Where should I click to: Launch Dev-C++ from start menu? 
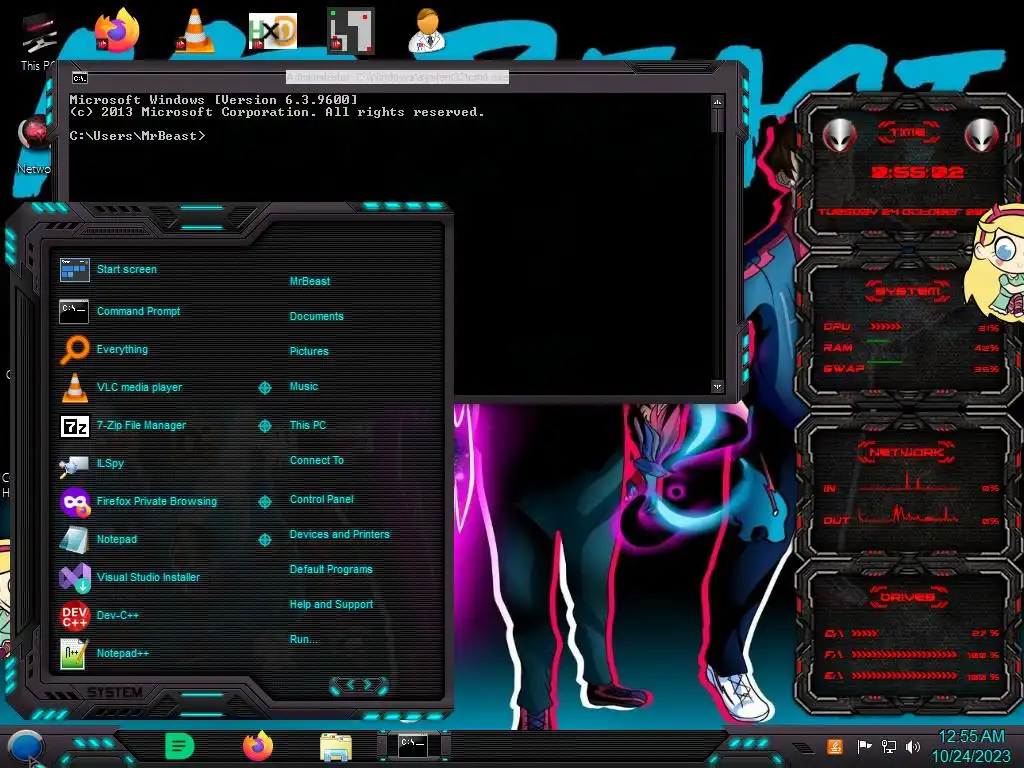[74, 615]
